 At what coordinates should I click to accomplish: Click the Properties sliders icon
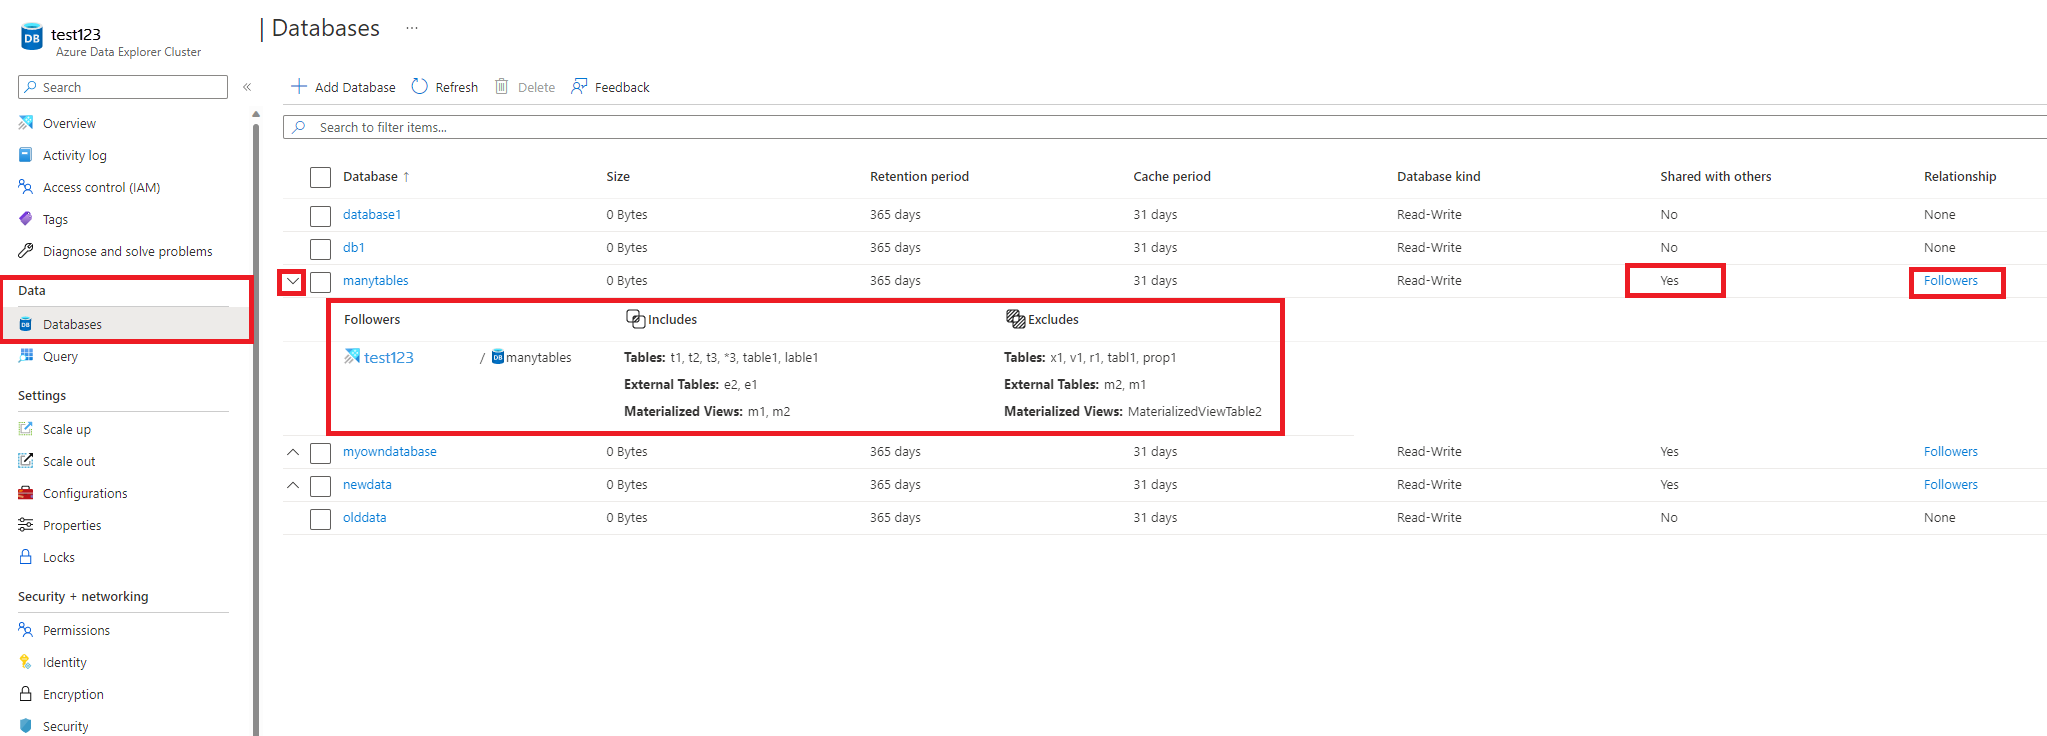(26, 525)
